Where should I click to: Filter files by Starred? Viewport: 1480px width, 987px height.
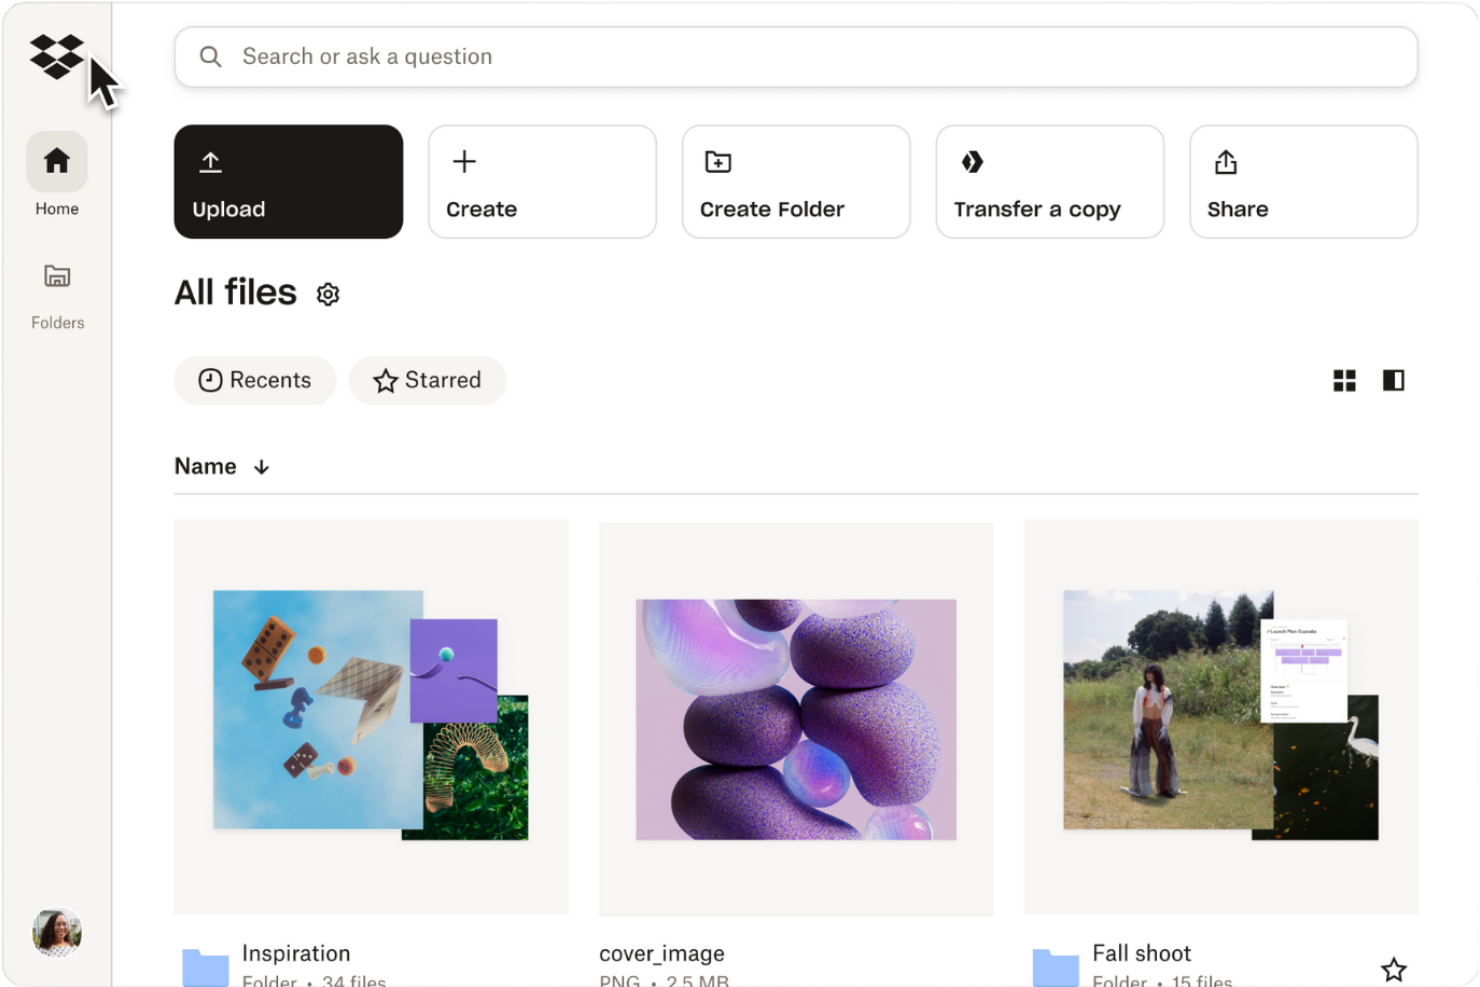click(427, 380)
